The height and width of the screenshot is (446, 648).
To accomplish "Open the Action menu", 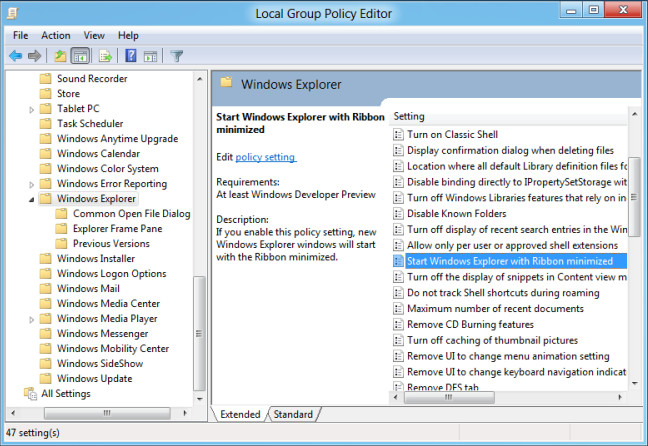I will tap(55, 36).
